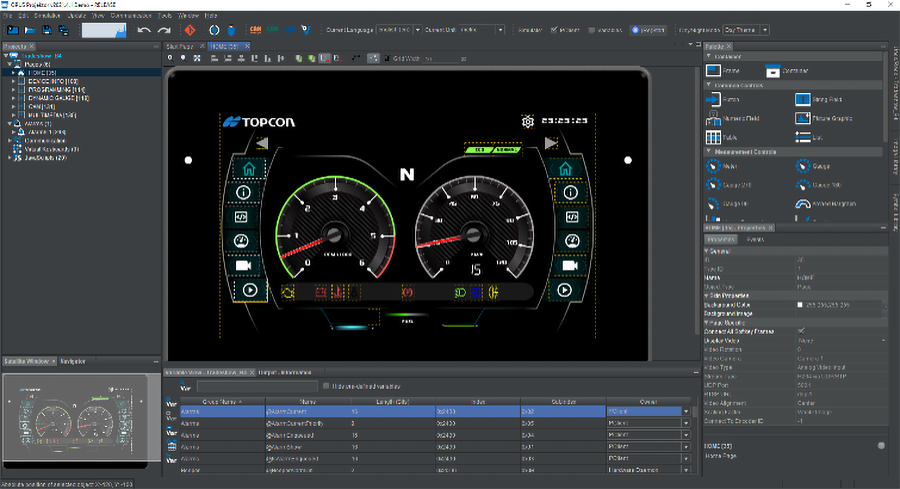
Task: Open the Current Unit dropdown
Action: (500, 30)
